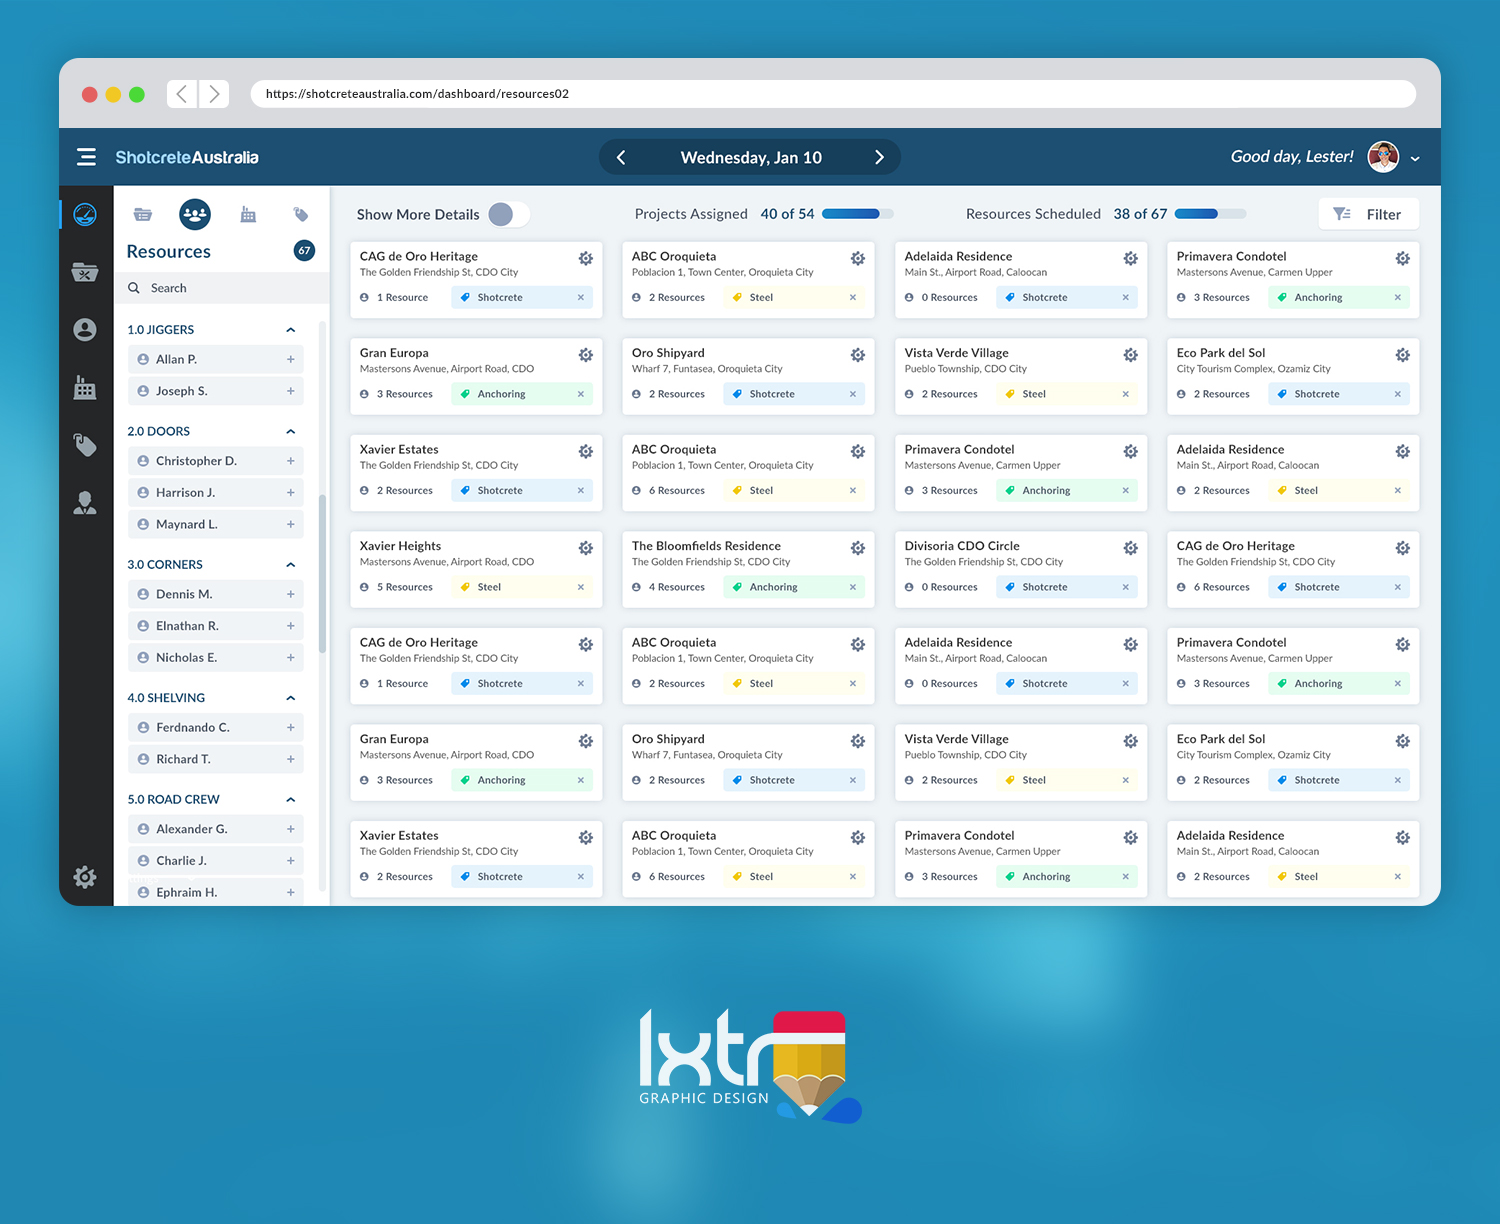The image size is (1500, 1224).
Task: Collapse the 5.0 ROAD CREW group
Action: point(291,800)
